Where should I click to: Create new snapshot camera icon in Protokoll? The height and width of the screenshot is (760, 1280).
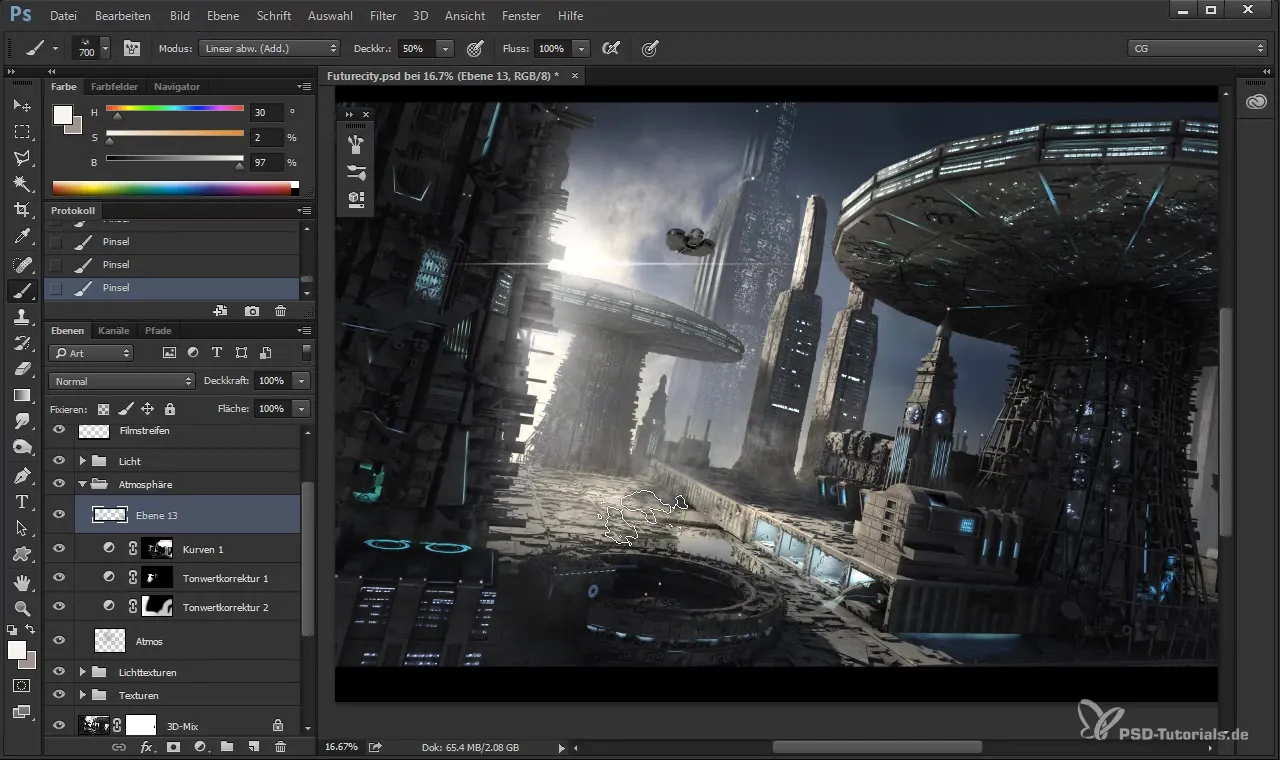coord(252,311)
